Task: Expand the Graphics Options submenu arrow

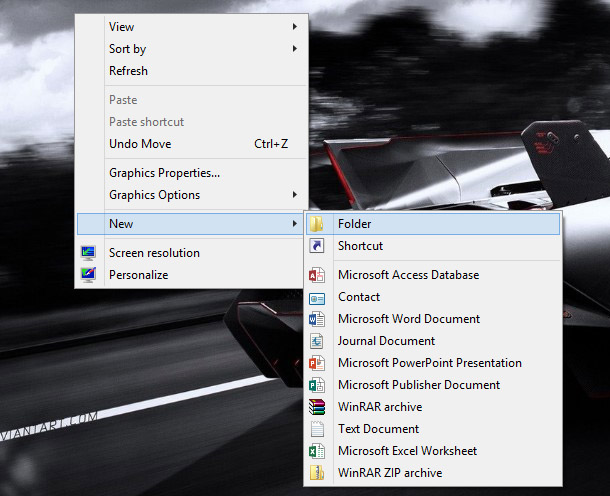Action: tap(294, 195)
